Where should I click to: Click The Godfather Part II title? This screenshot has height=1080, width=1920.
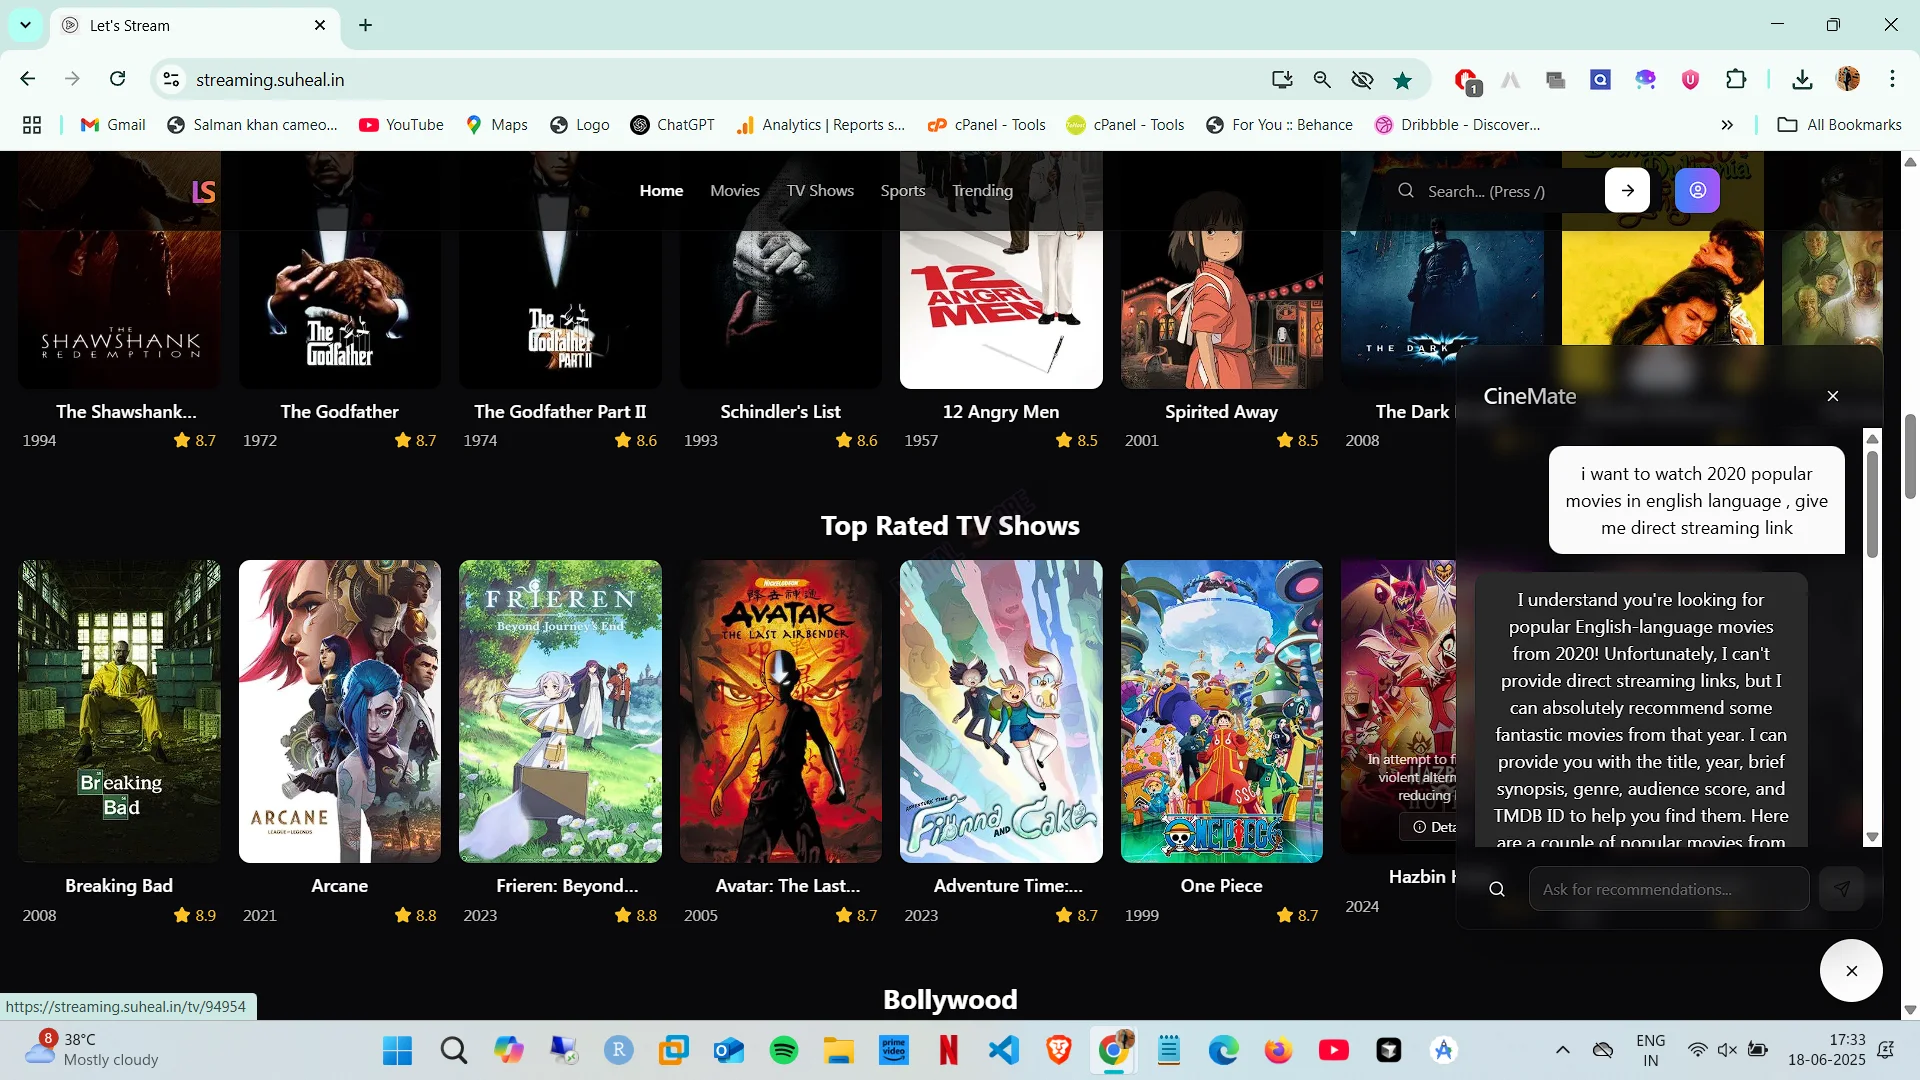560,411
